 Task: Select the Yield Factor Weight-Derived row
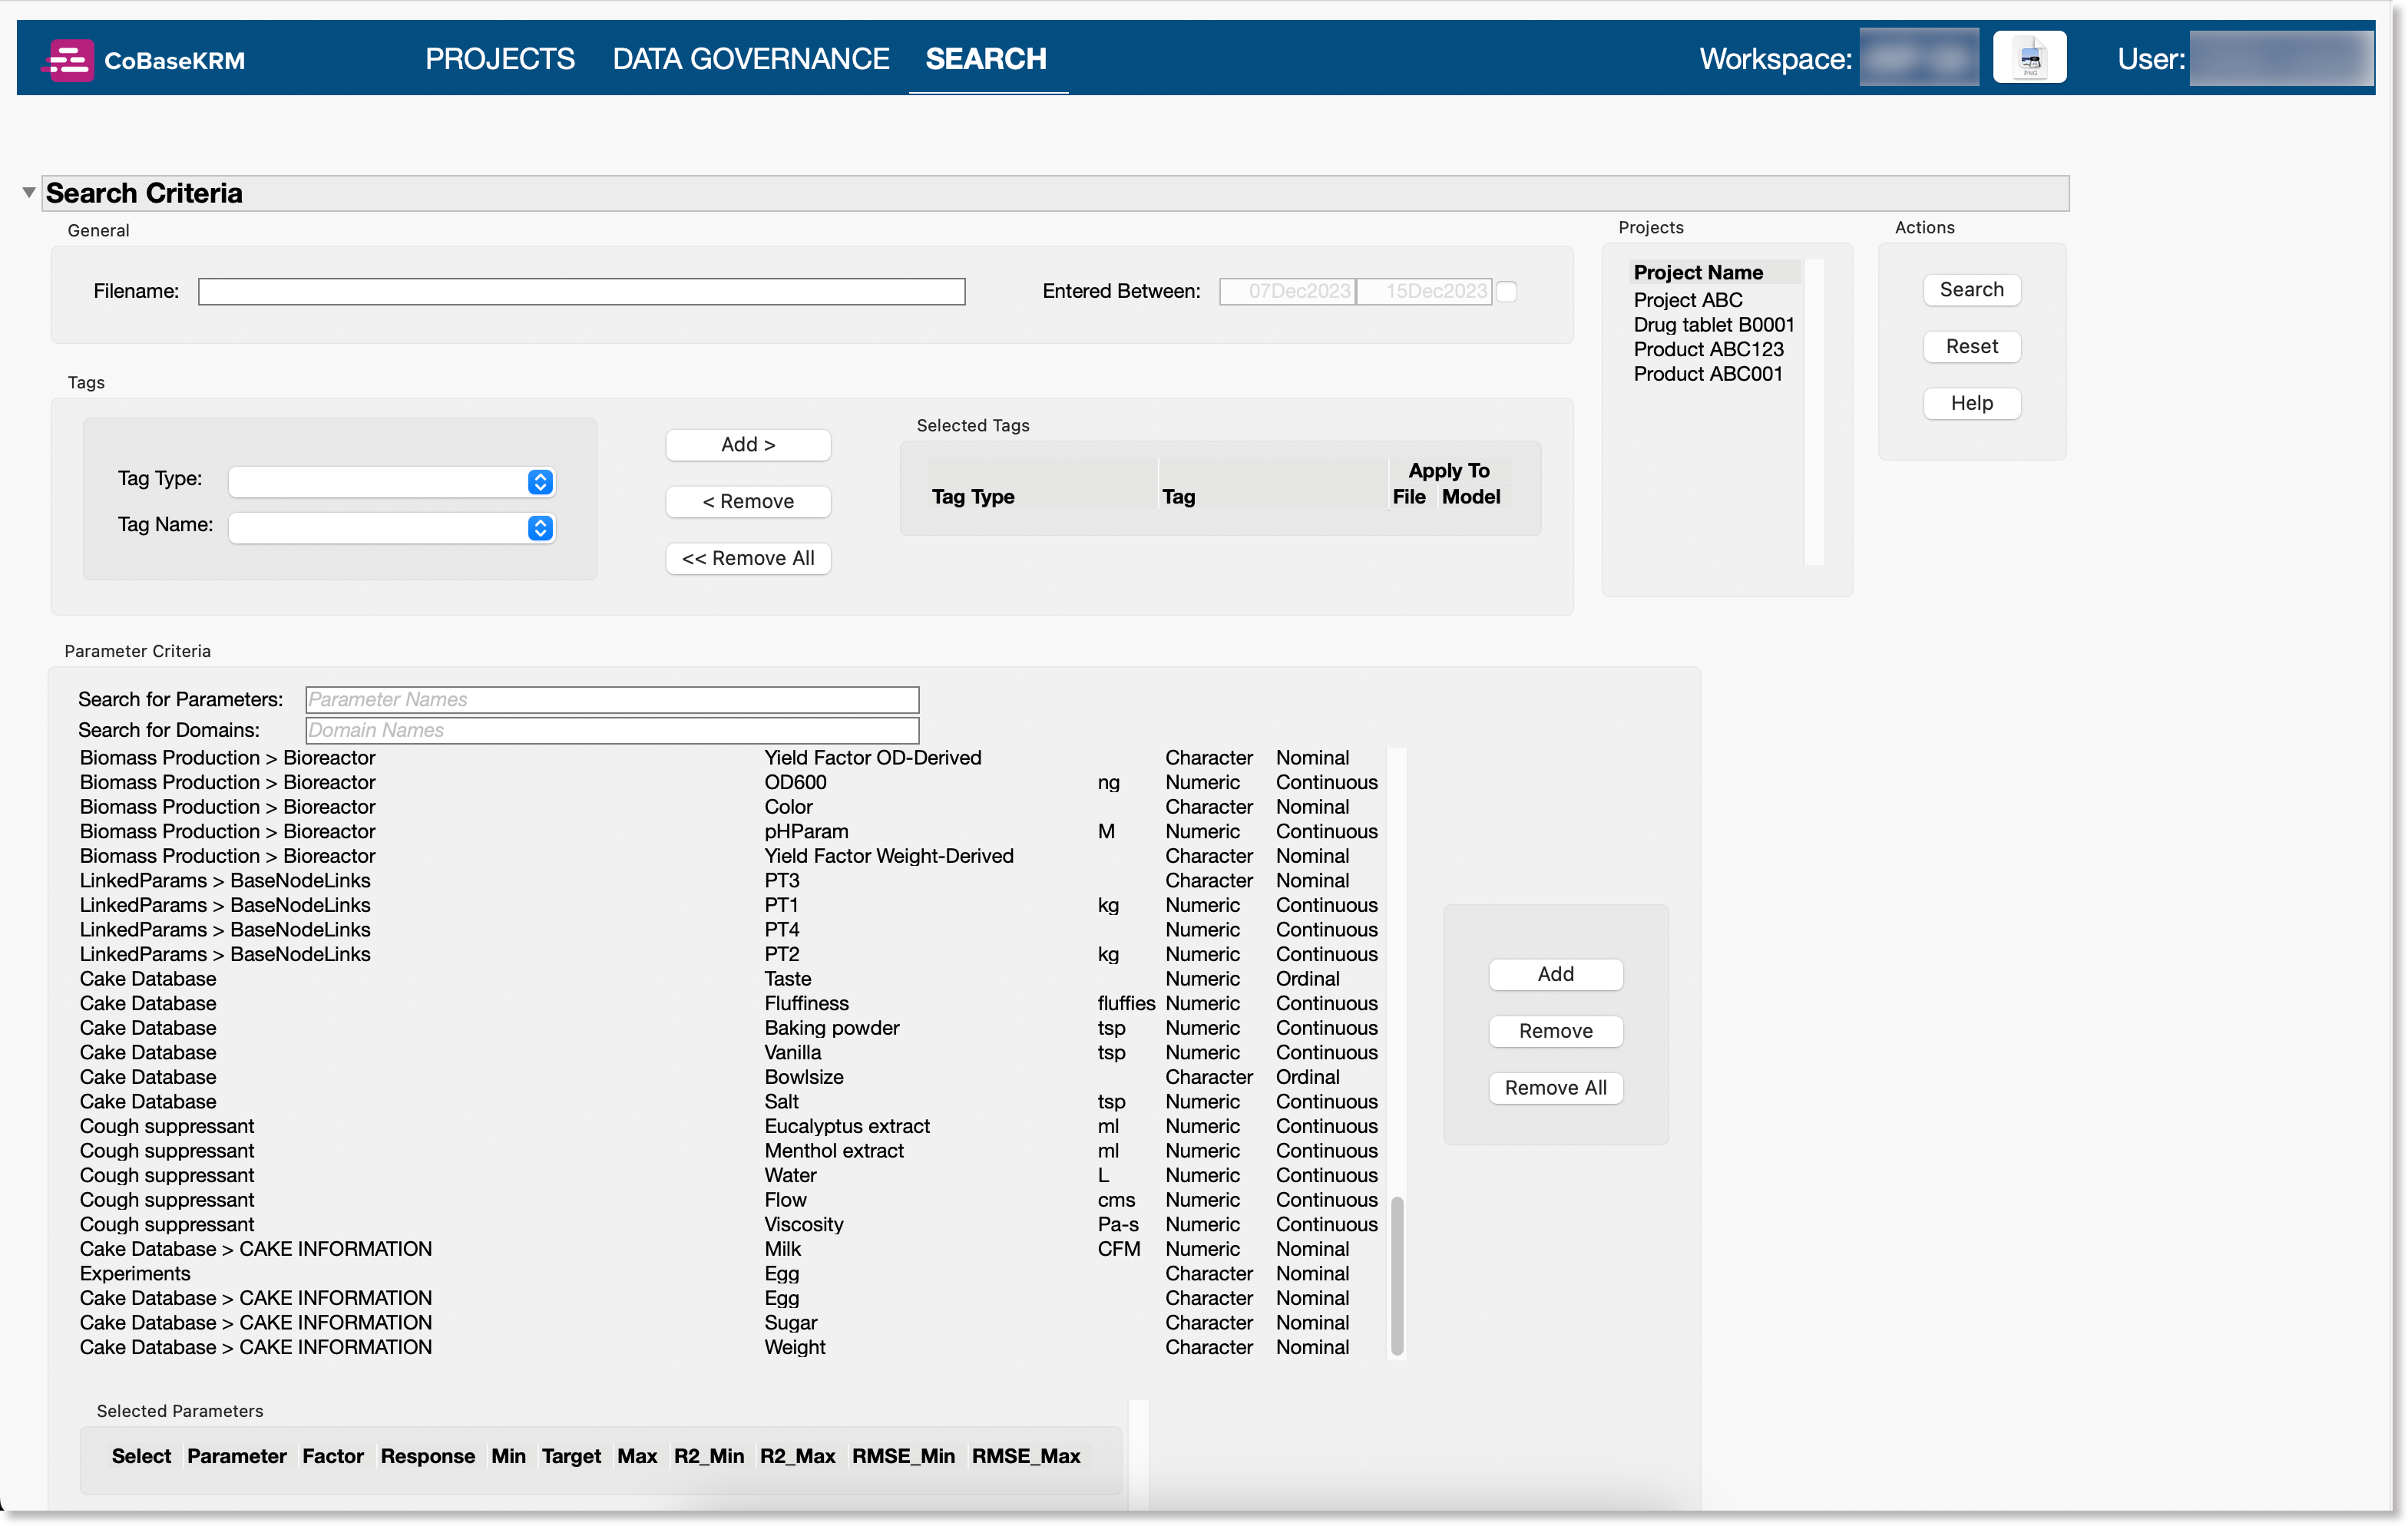tap(729, 856)
